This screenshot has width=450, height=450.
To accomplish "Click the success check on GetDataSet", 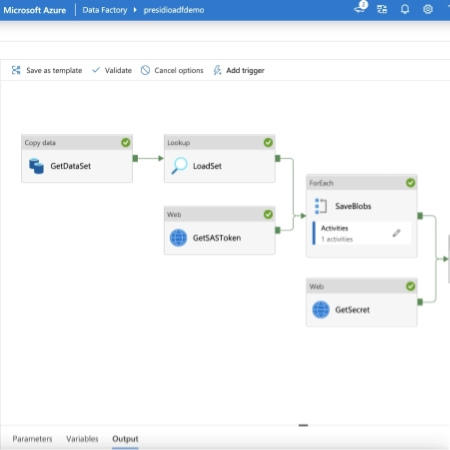I will pyautogui.click(x=126, y=143).
